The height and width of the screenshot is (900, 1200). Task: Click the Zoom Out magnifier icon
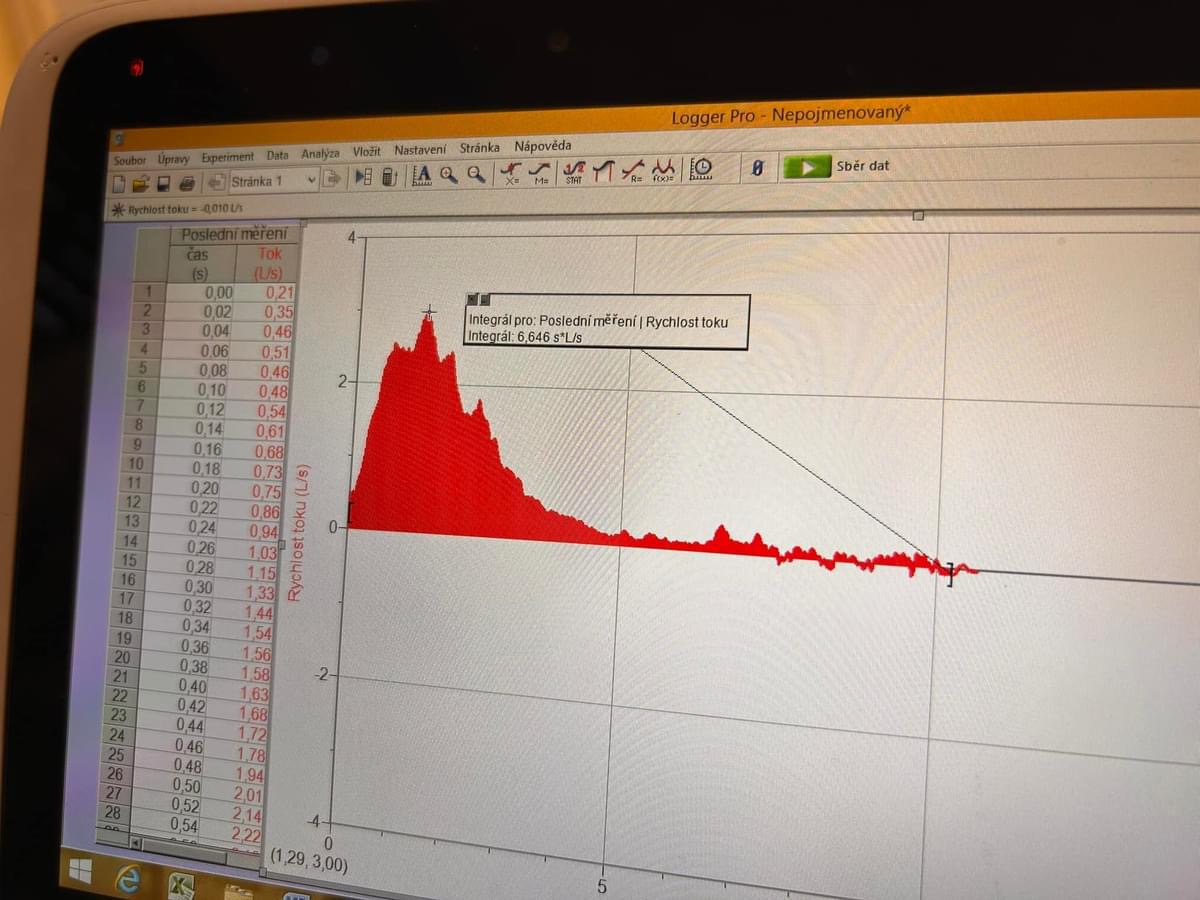click(476, 173)
